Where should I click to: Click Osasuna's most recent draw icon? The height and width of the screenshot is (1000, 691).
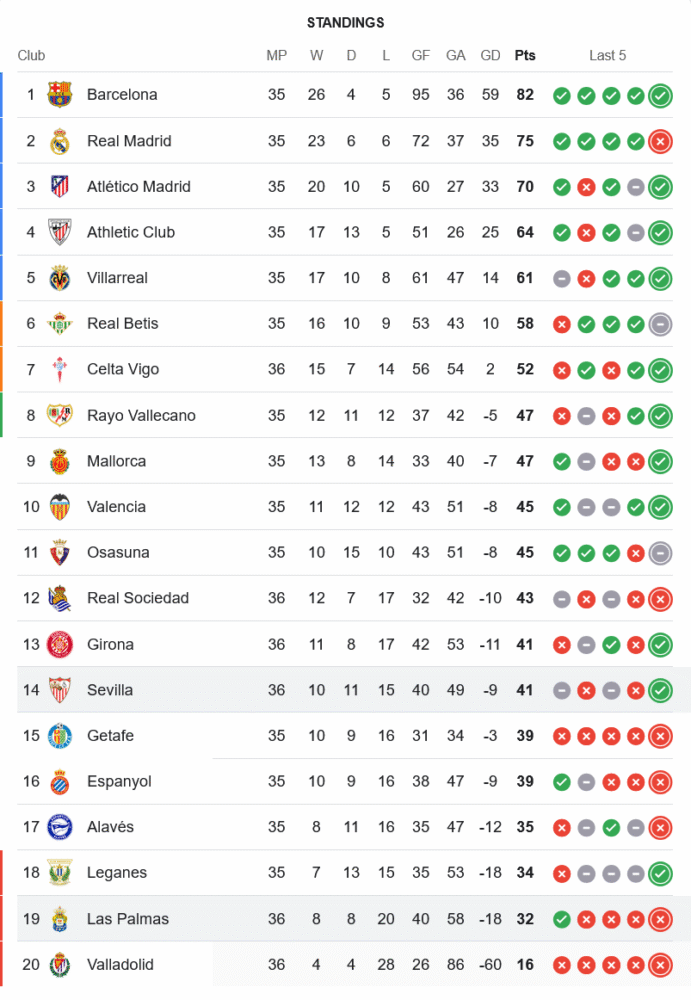[x=660, y=553]
